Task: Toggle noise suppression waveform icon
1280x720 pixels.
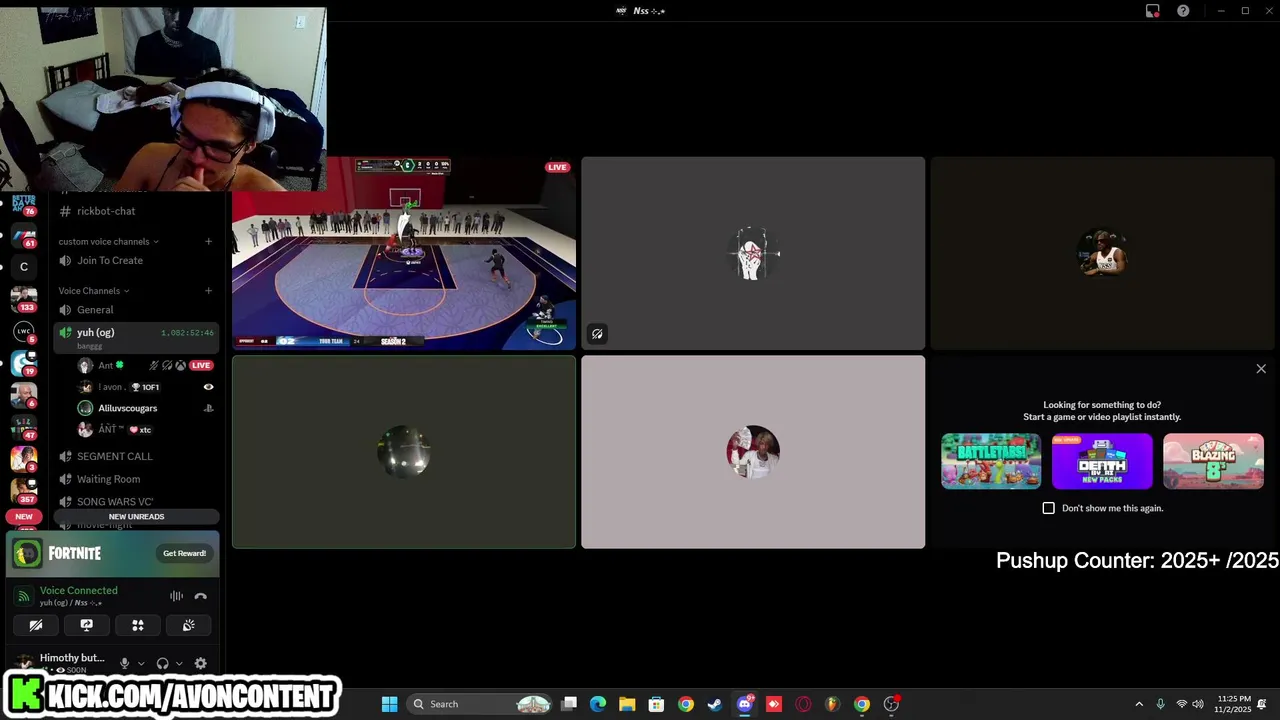Action: click(176, 596)
